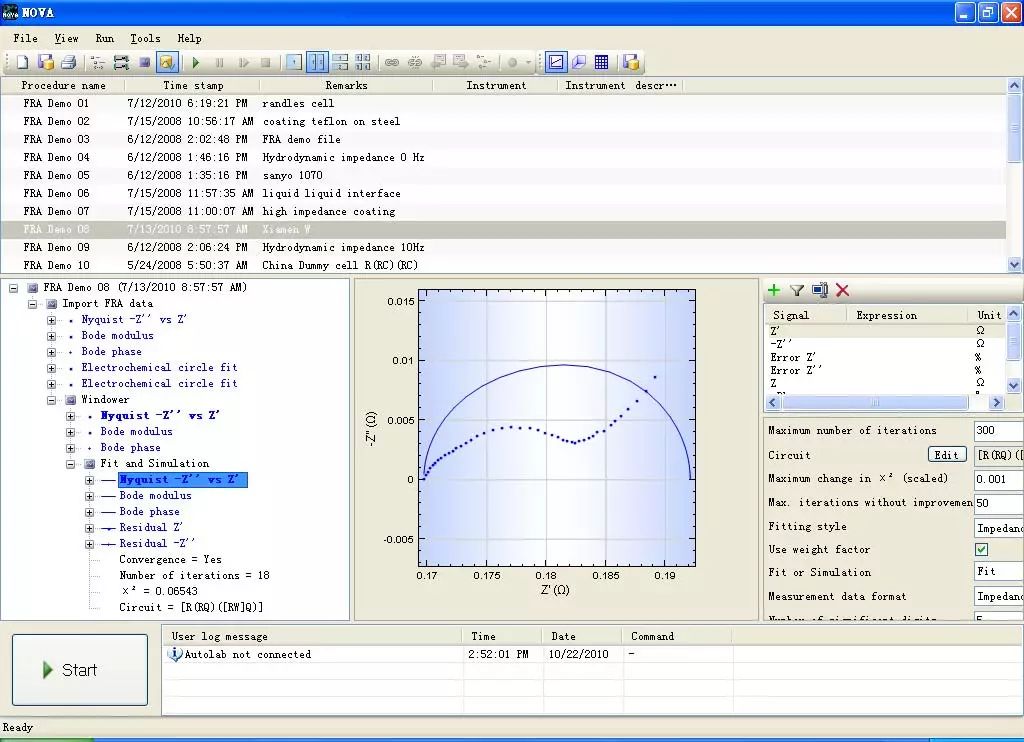Select the 2D plot view icon

click(556, 62)
